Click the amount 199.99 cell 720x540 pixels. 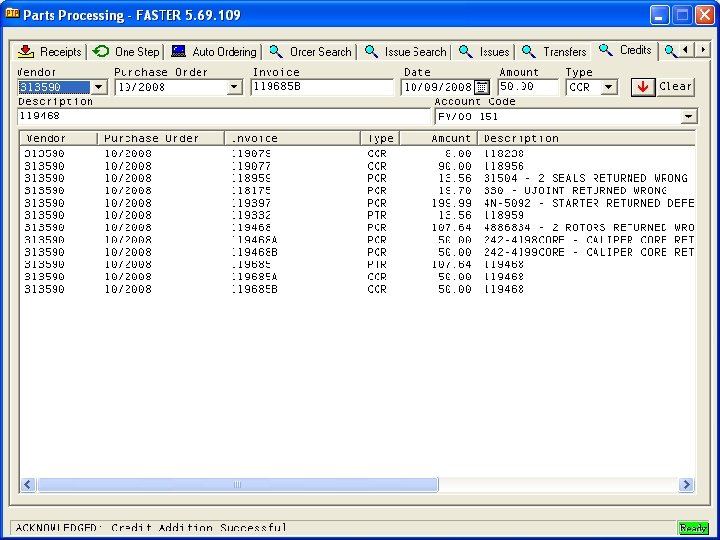click(x=451, y=203)
